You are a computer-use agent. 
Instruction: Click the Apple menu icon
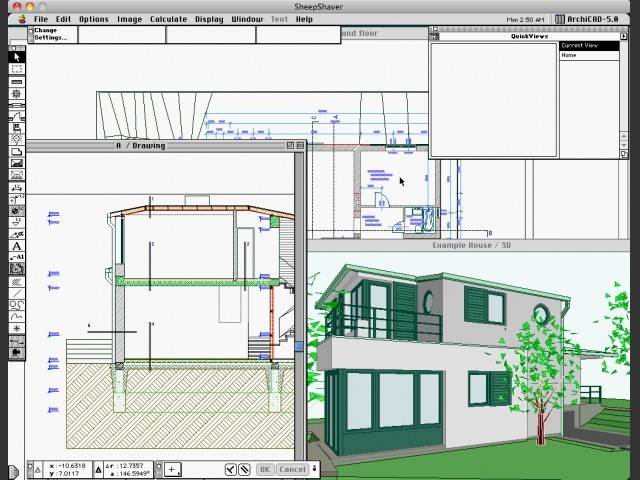pos(21,19)
